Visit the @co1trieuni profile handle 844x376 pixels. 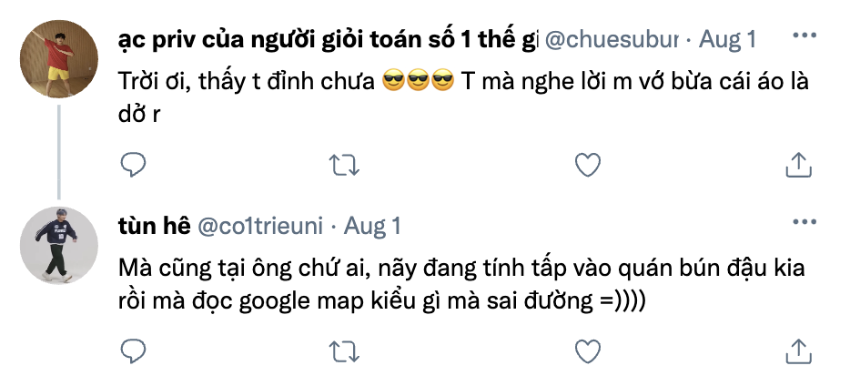pyautogui.click(x=261, y=226)
